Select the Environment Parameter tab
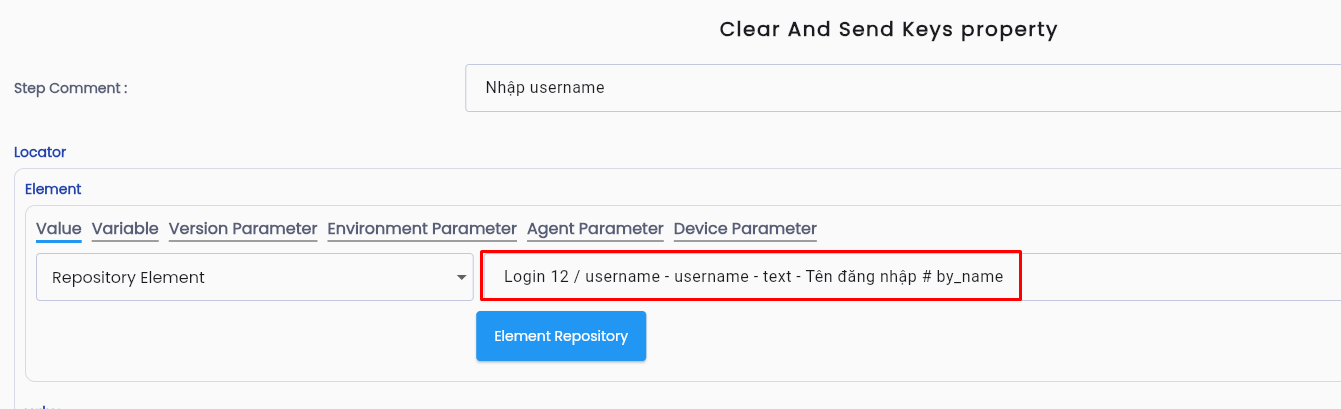Screen dimensions: 1341x409 tap(422, 229)
